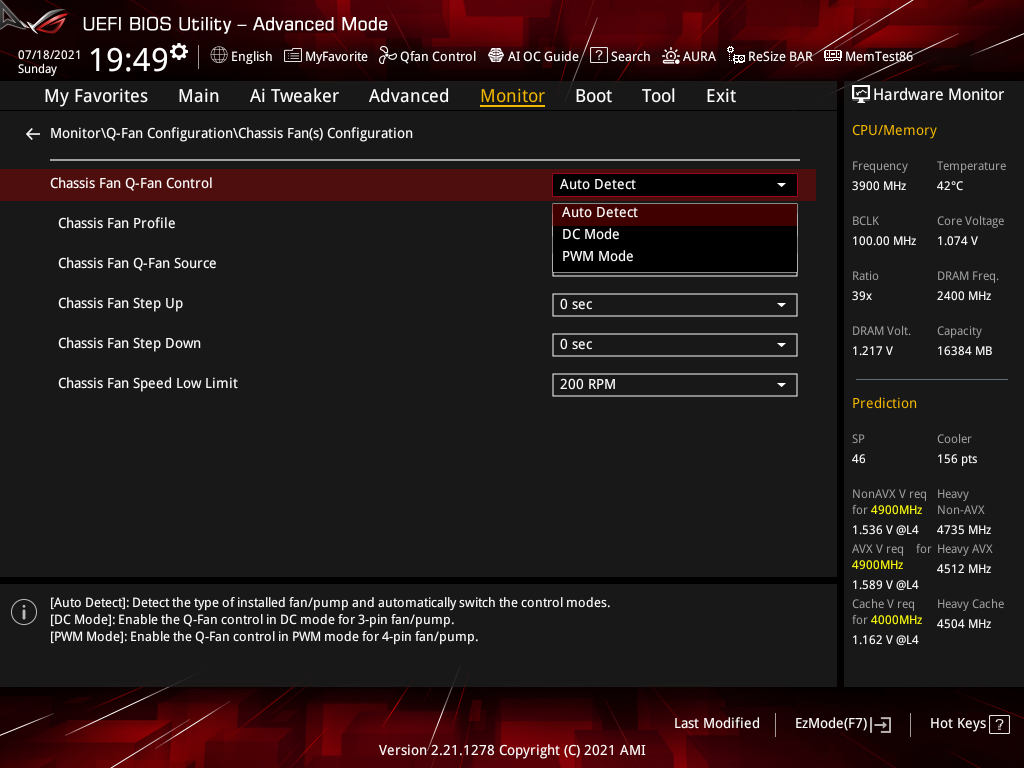The image size is (1024, 768).
Task: Open the Qfan Control tool
Action: pos(427,56)
